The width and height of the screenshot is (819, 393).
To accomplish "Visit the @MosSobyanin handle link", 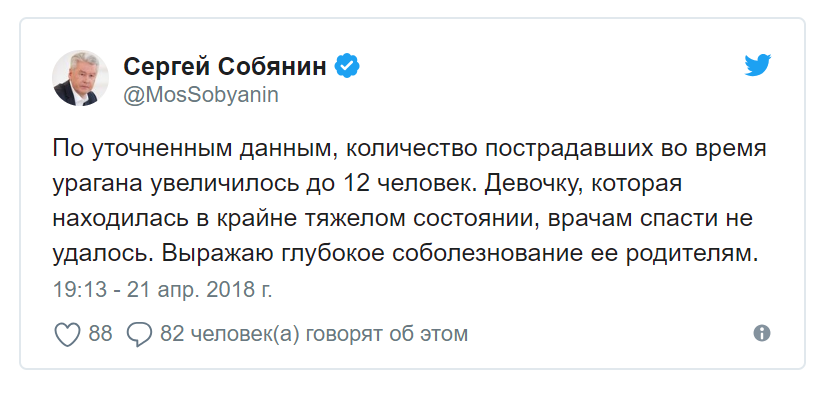I will pyautogui.click(x=201, y=96).
